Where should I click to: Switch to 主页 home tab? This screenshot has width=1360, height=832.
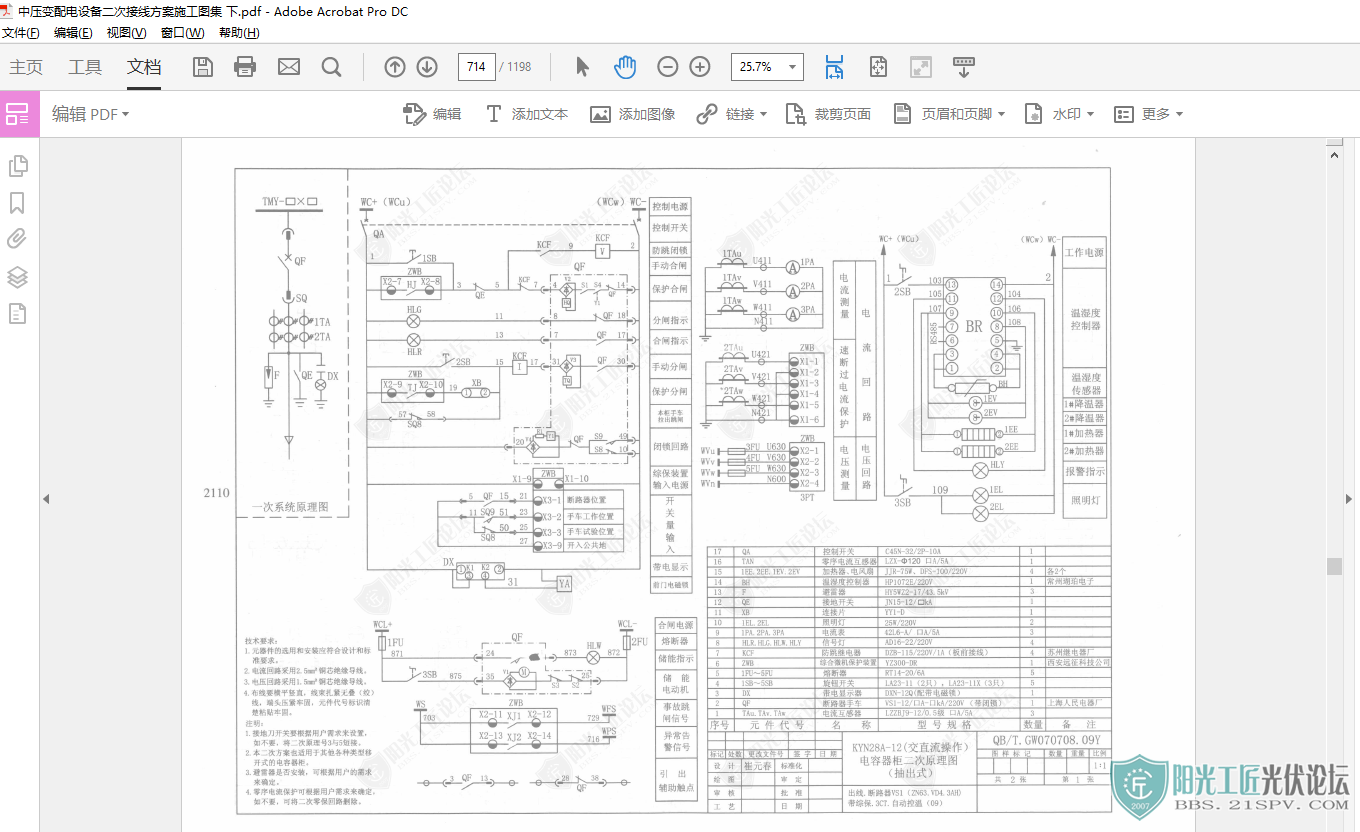26,67
